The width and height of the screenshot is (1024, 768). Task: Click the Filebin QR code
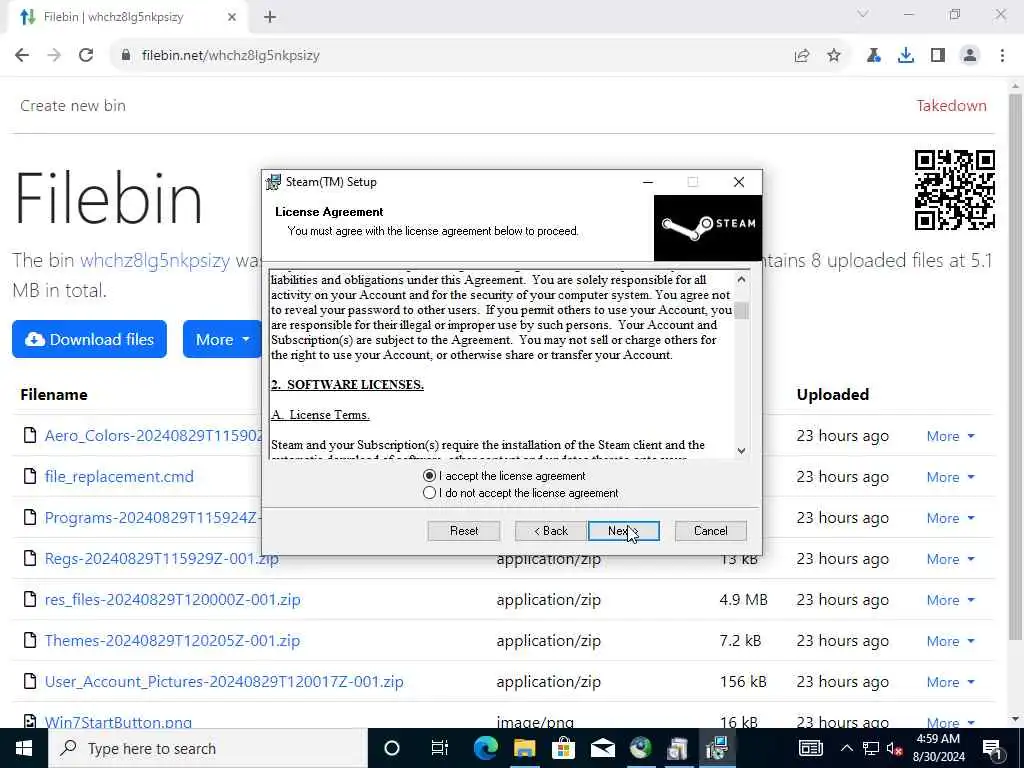955,190
